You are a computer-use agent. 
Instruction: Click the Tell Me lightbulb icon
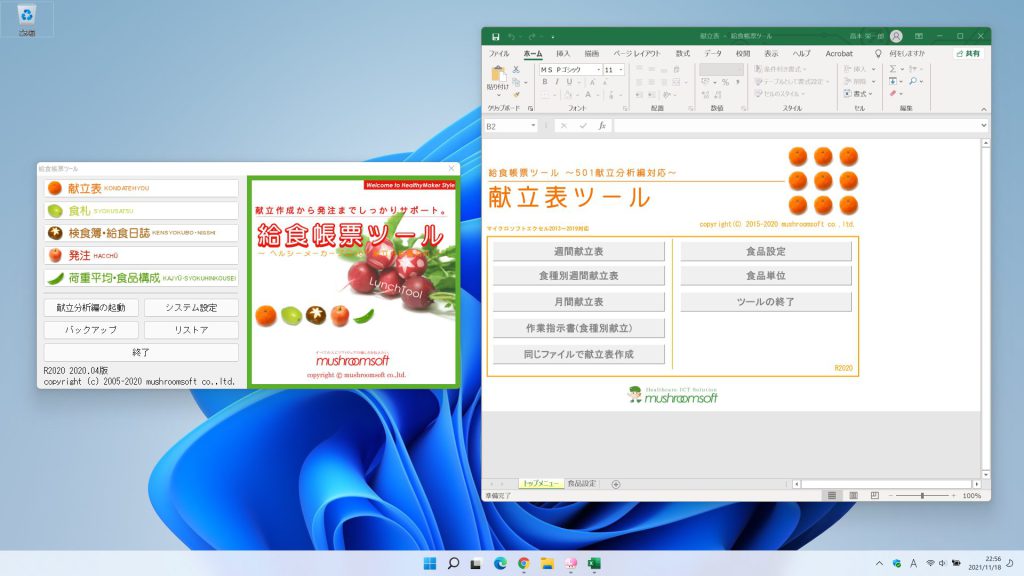pyautogui.click(x=878, y=54)
